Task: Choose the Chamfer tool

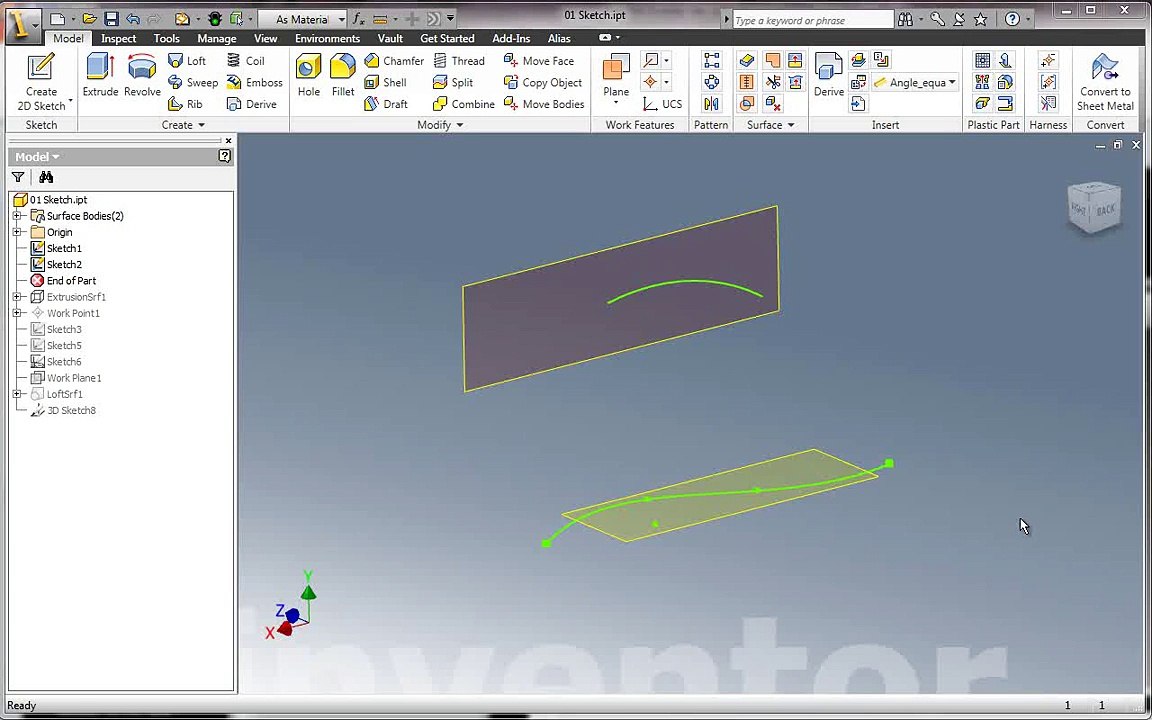Action: [394, 61]
